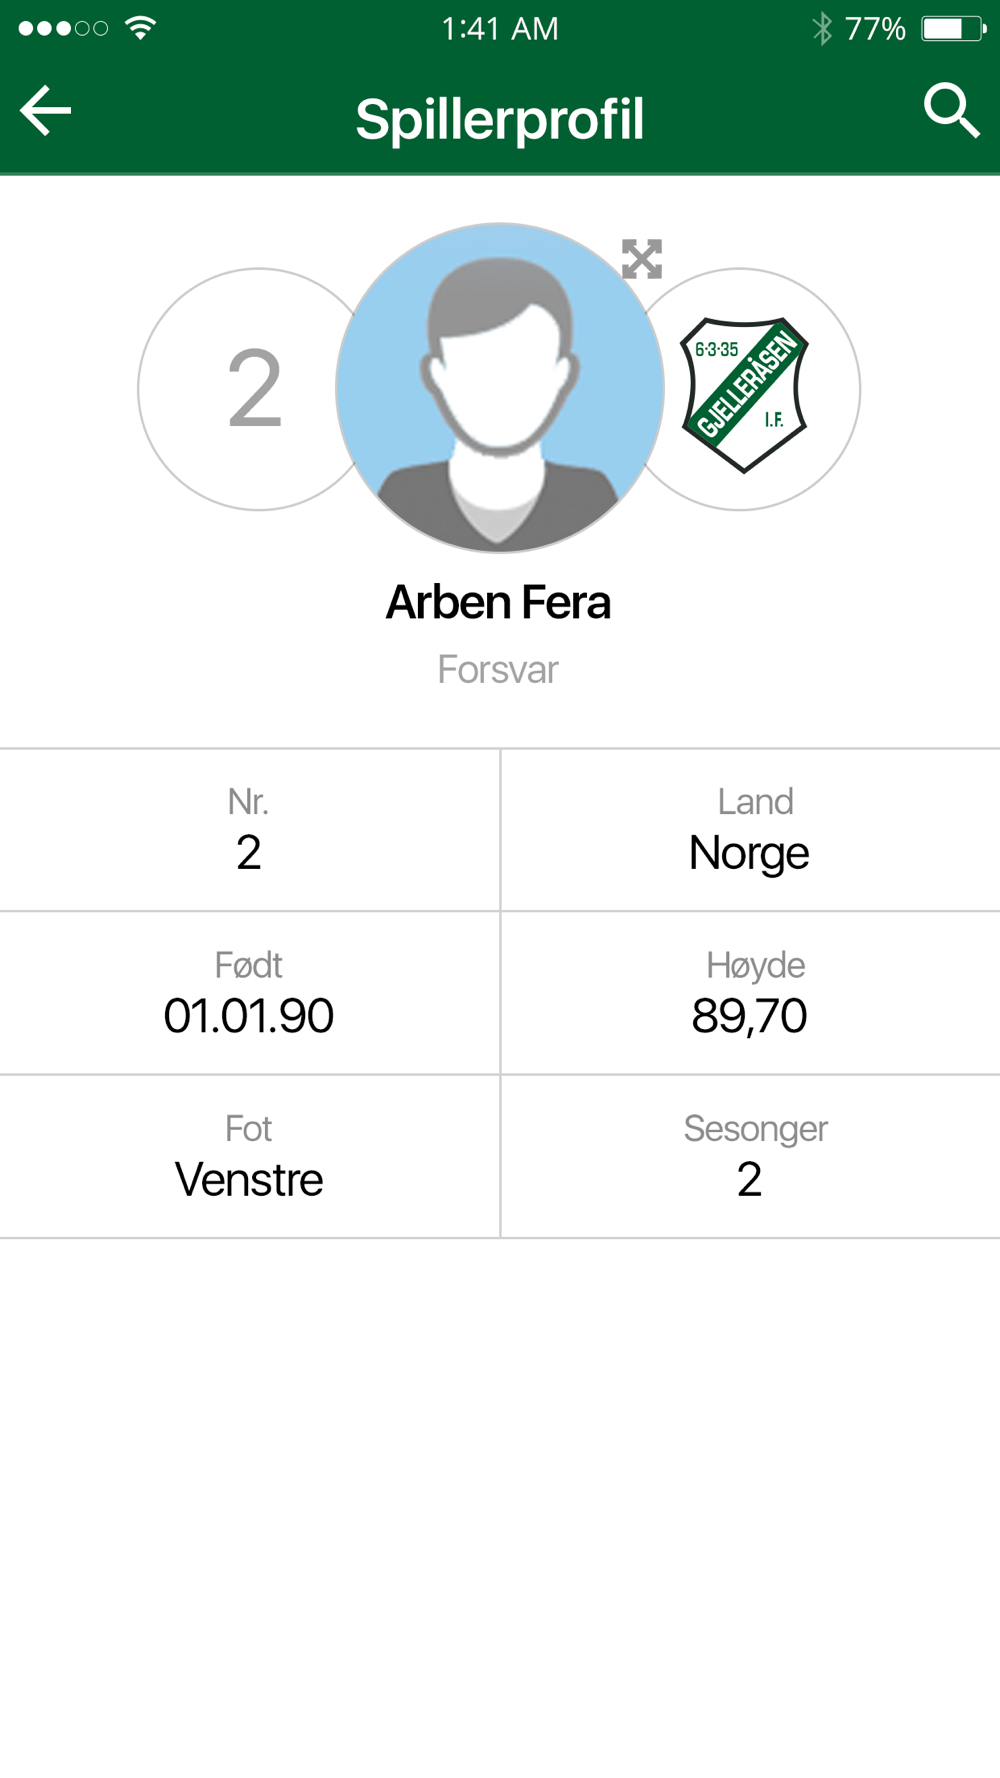This screenshot has width=1000, height=1778.
Task: Tap the Spillerprofil header title
Action: pyautogui.click(x=500, y=120)
